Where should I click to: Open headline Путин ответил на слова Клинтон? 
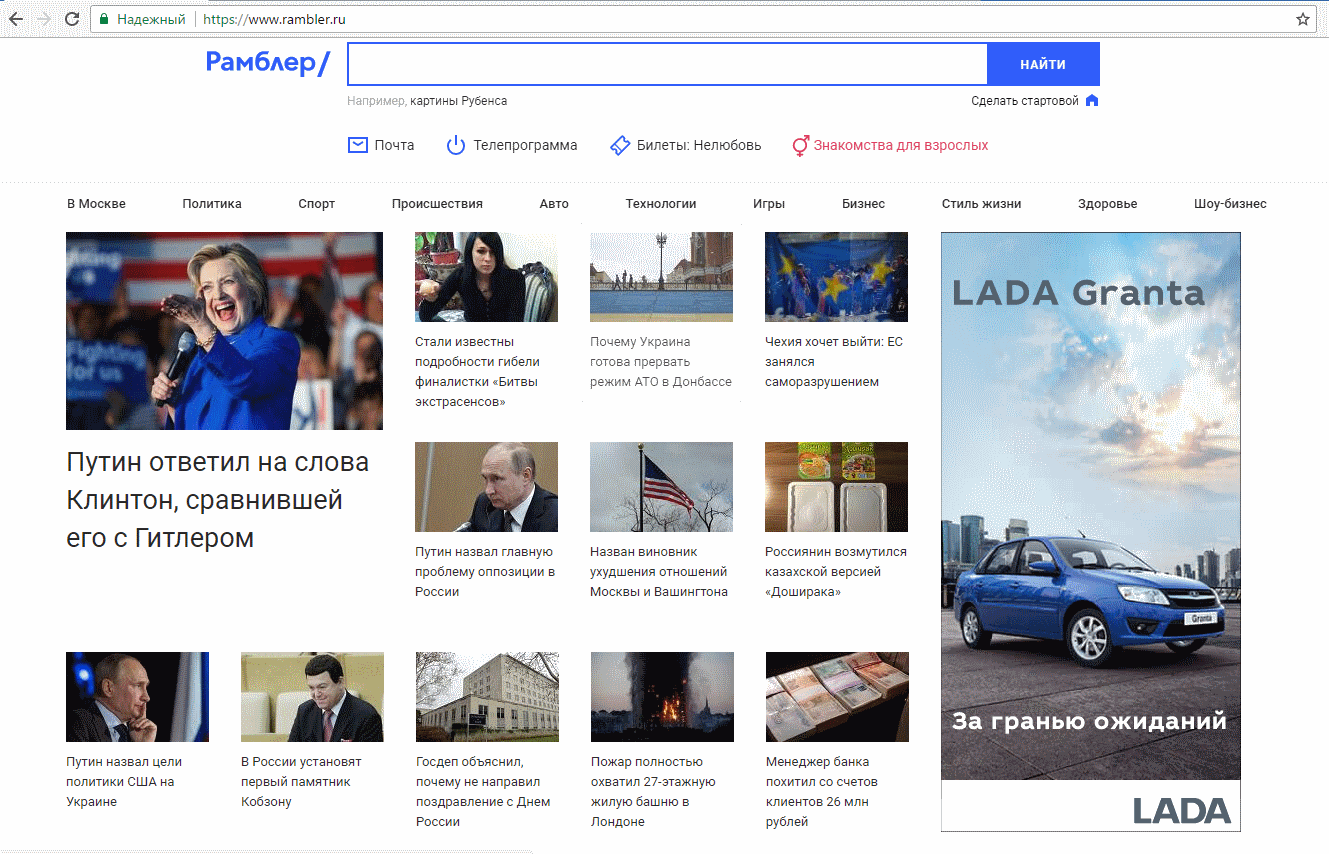(x=217, y=500)
